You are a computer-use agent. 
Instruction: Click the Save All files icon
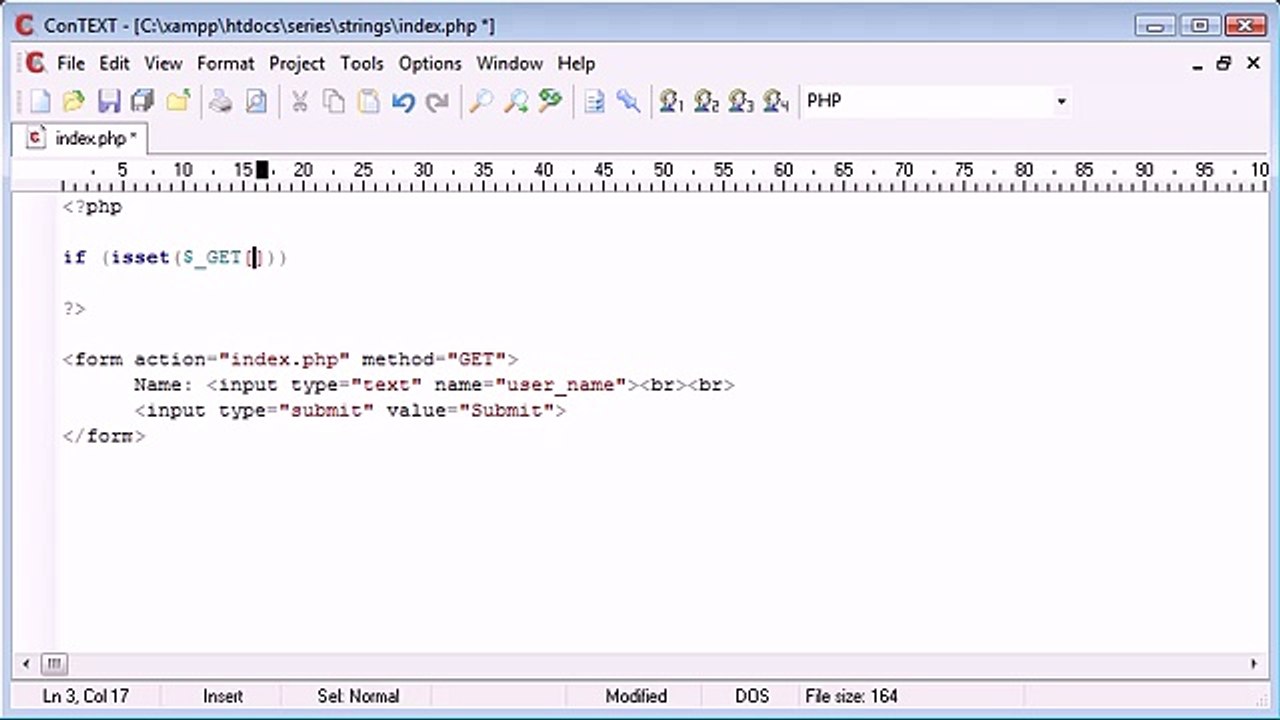pos(143,101)
